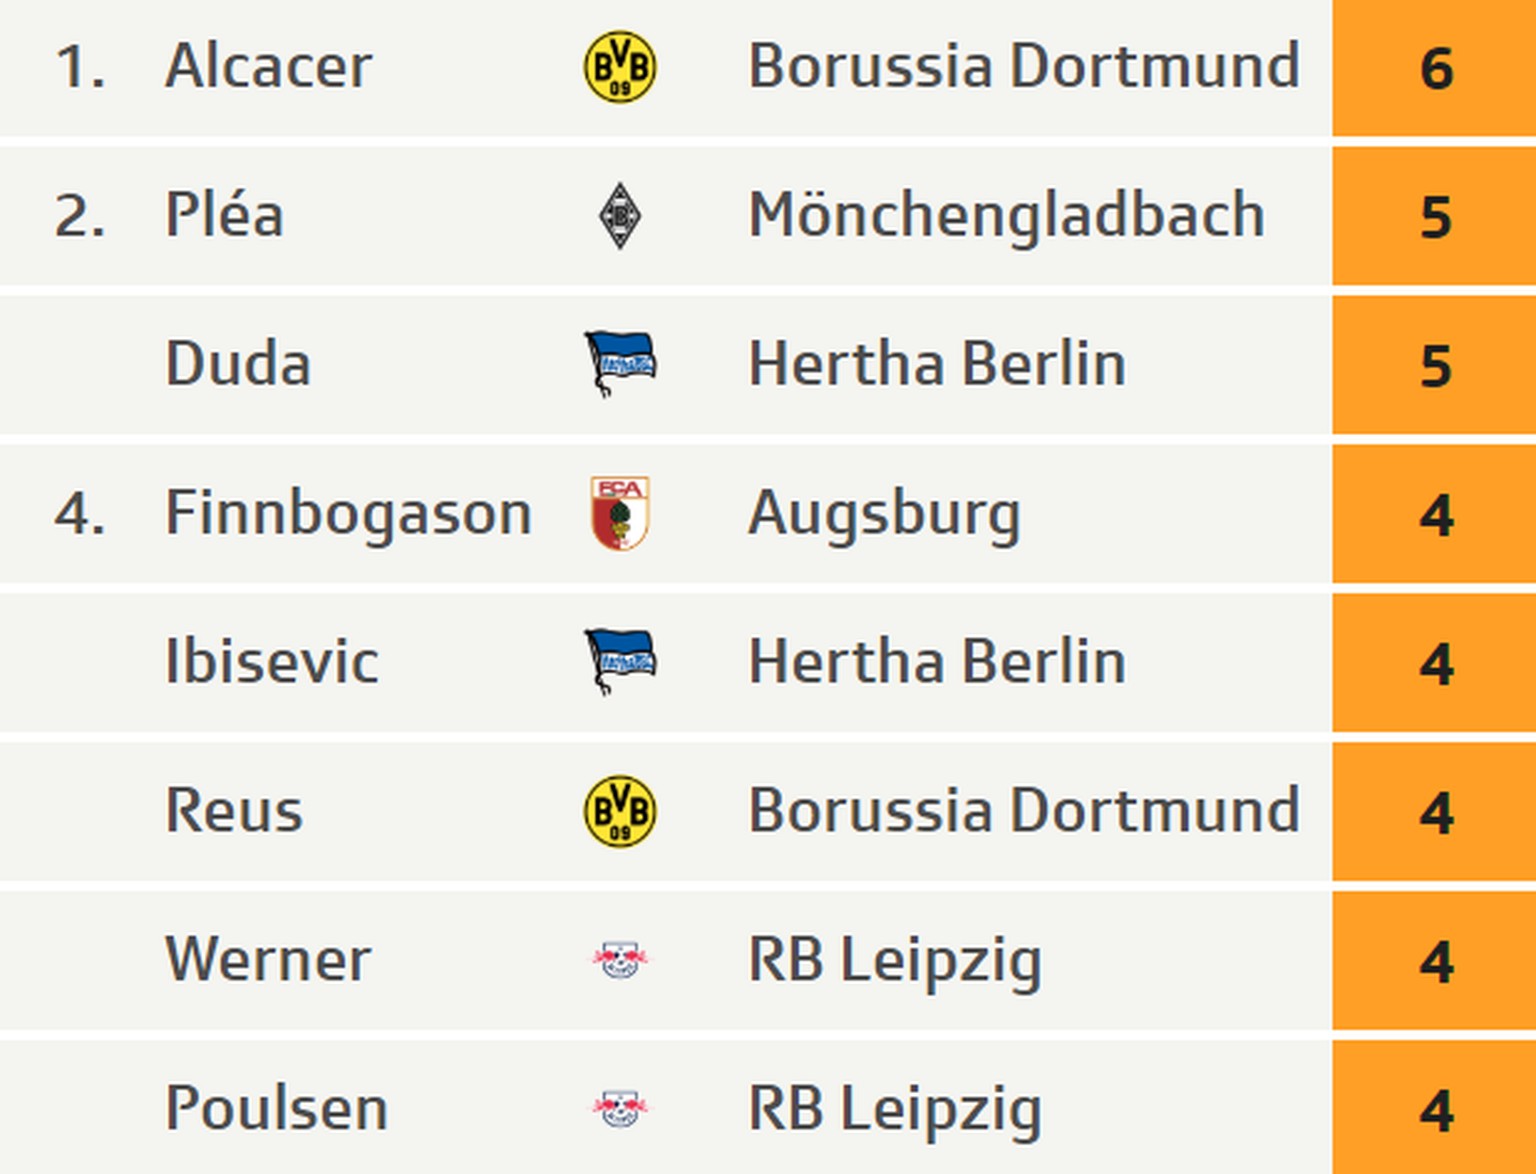The width and height of the screenshot is (1536, 1174).
Task: Click Alcacer's goal count of 6
Action: point(1435,68)
